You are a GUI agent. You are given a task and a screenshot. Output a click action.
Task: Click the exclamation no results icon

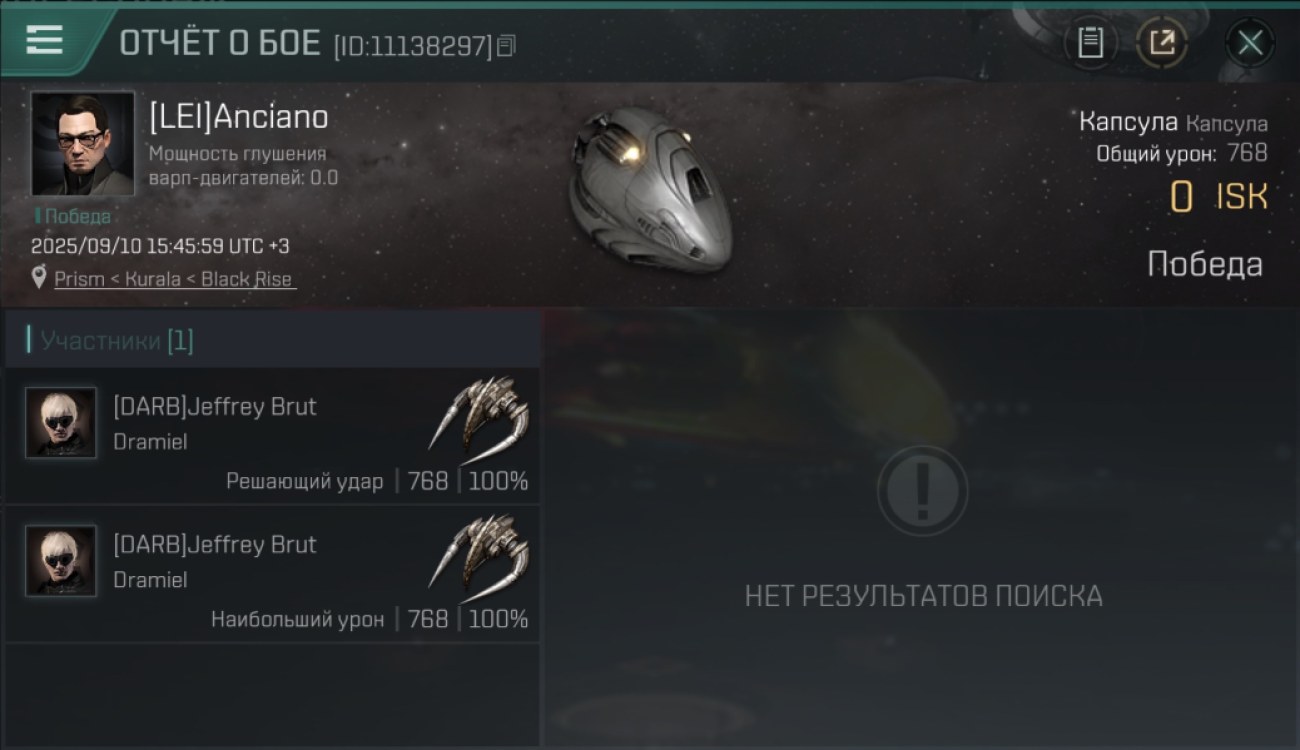click(x=922, y=491)
